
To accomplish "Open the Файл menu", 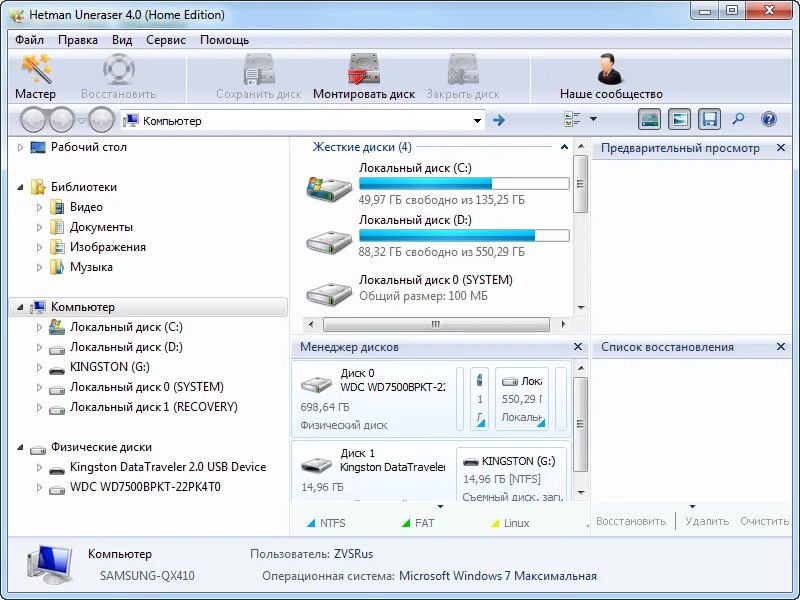I will 30,40.
